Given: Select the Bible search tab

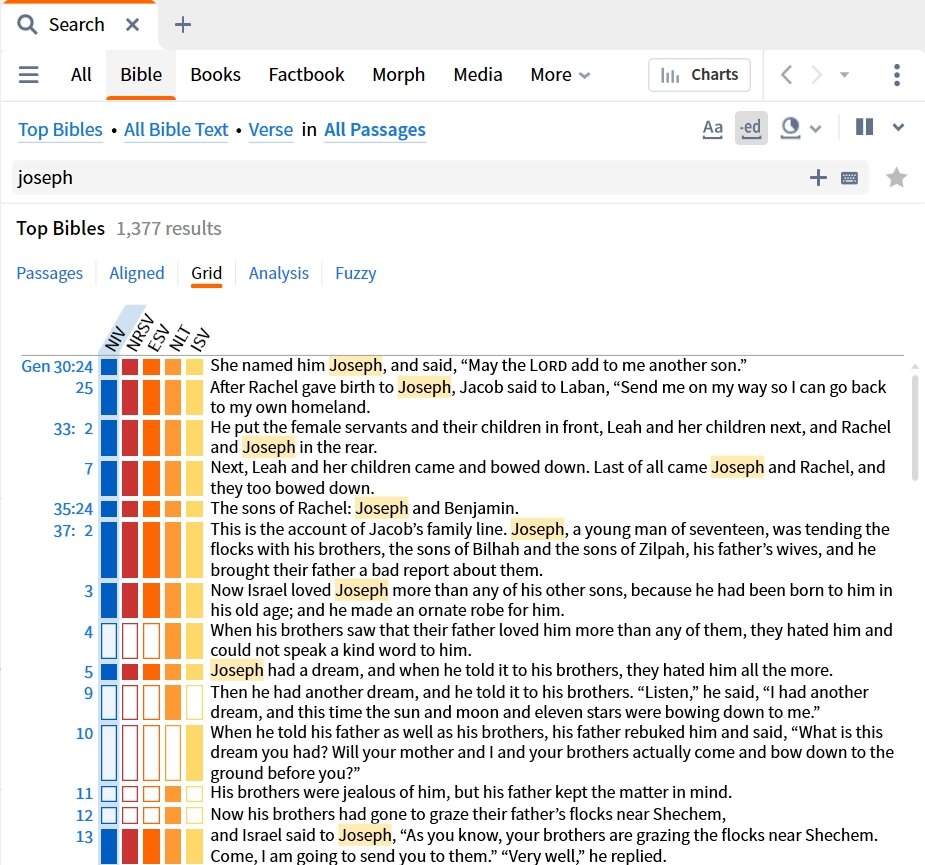Looking at the screenshot, I should point(141,75).
